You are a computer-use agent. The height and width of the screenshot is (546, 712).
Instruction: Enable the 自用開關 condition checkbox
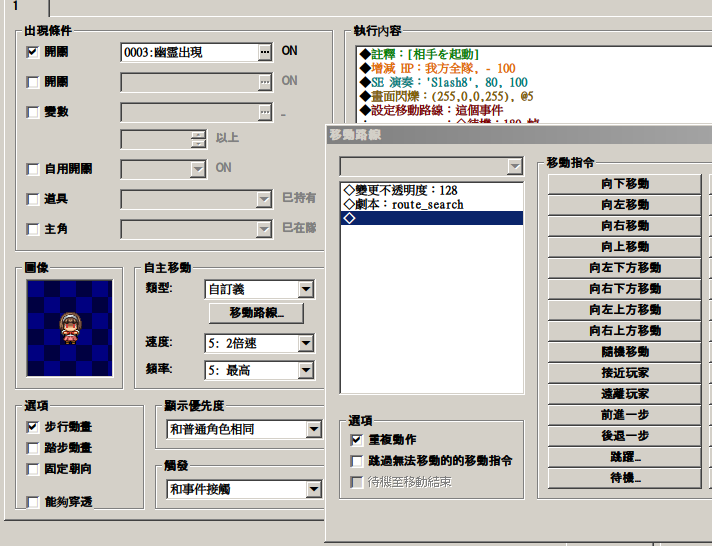coord(33,169)
